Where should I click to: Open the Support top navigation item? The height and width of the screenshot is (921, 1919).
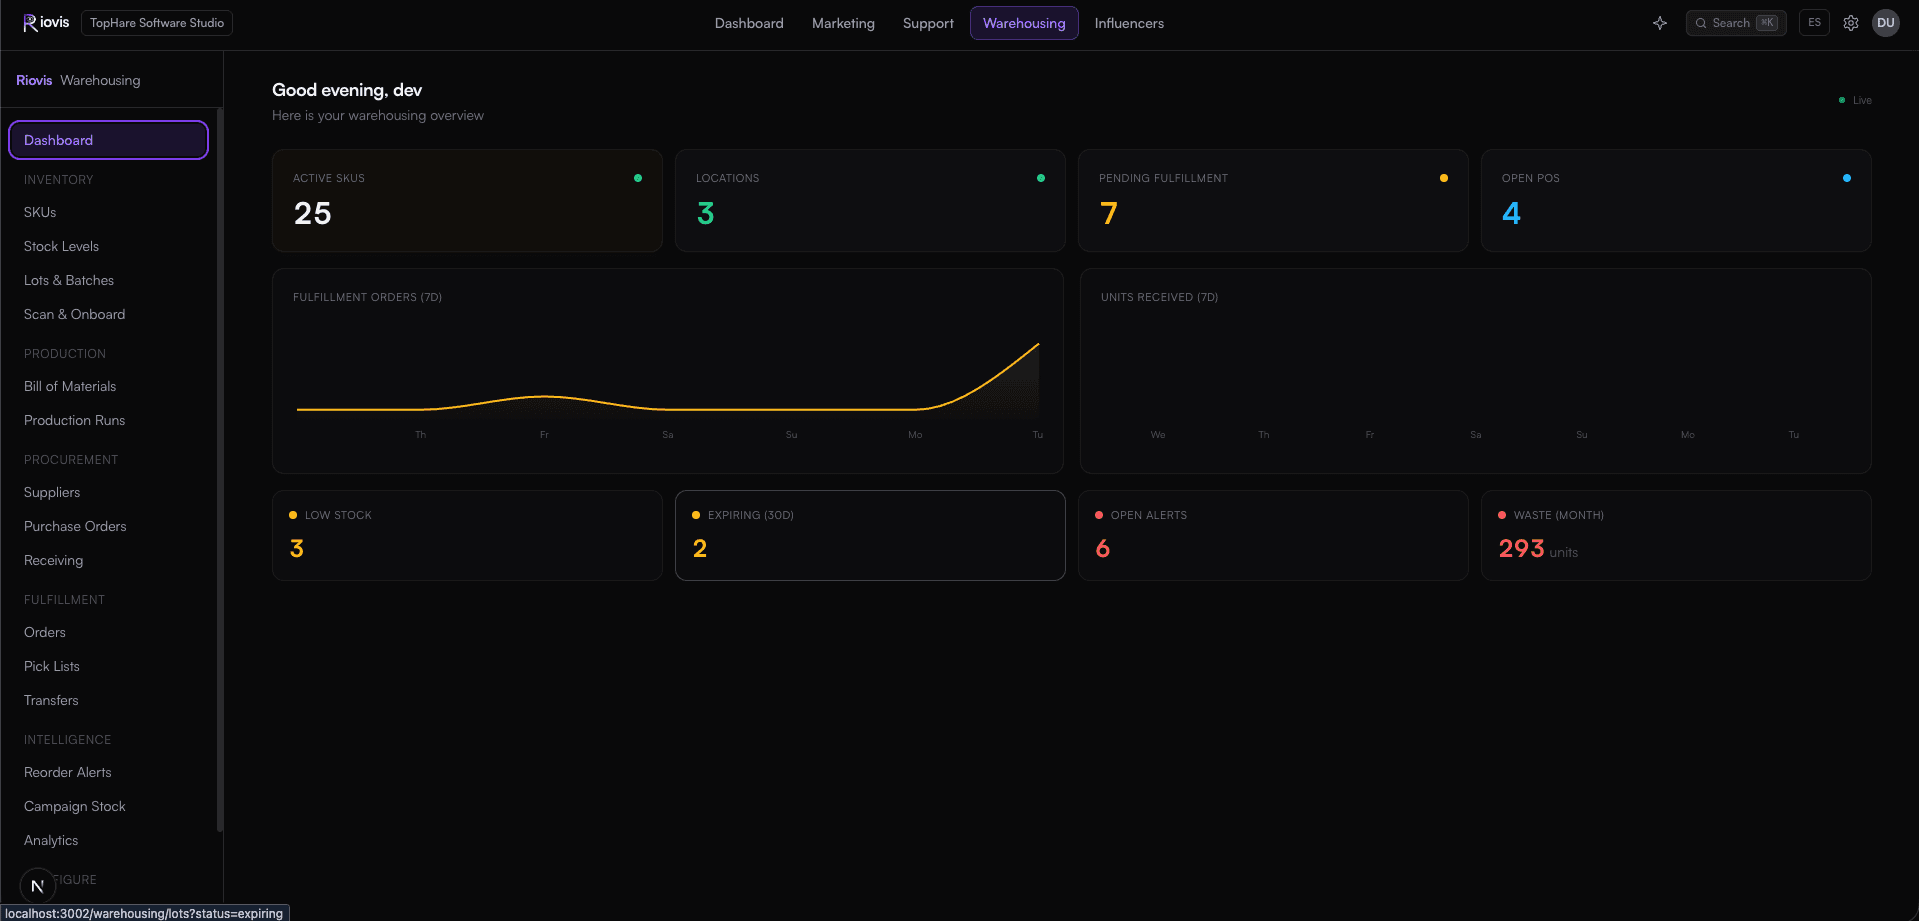coord(928,23)
